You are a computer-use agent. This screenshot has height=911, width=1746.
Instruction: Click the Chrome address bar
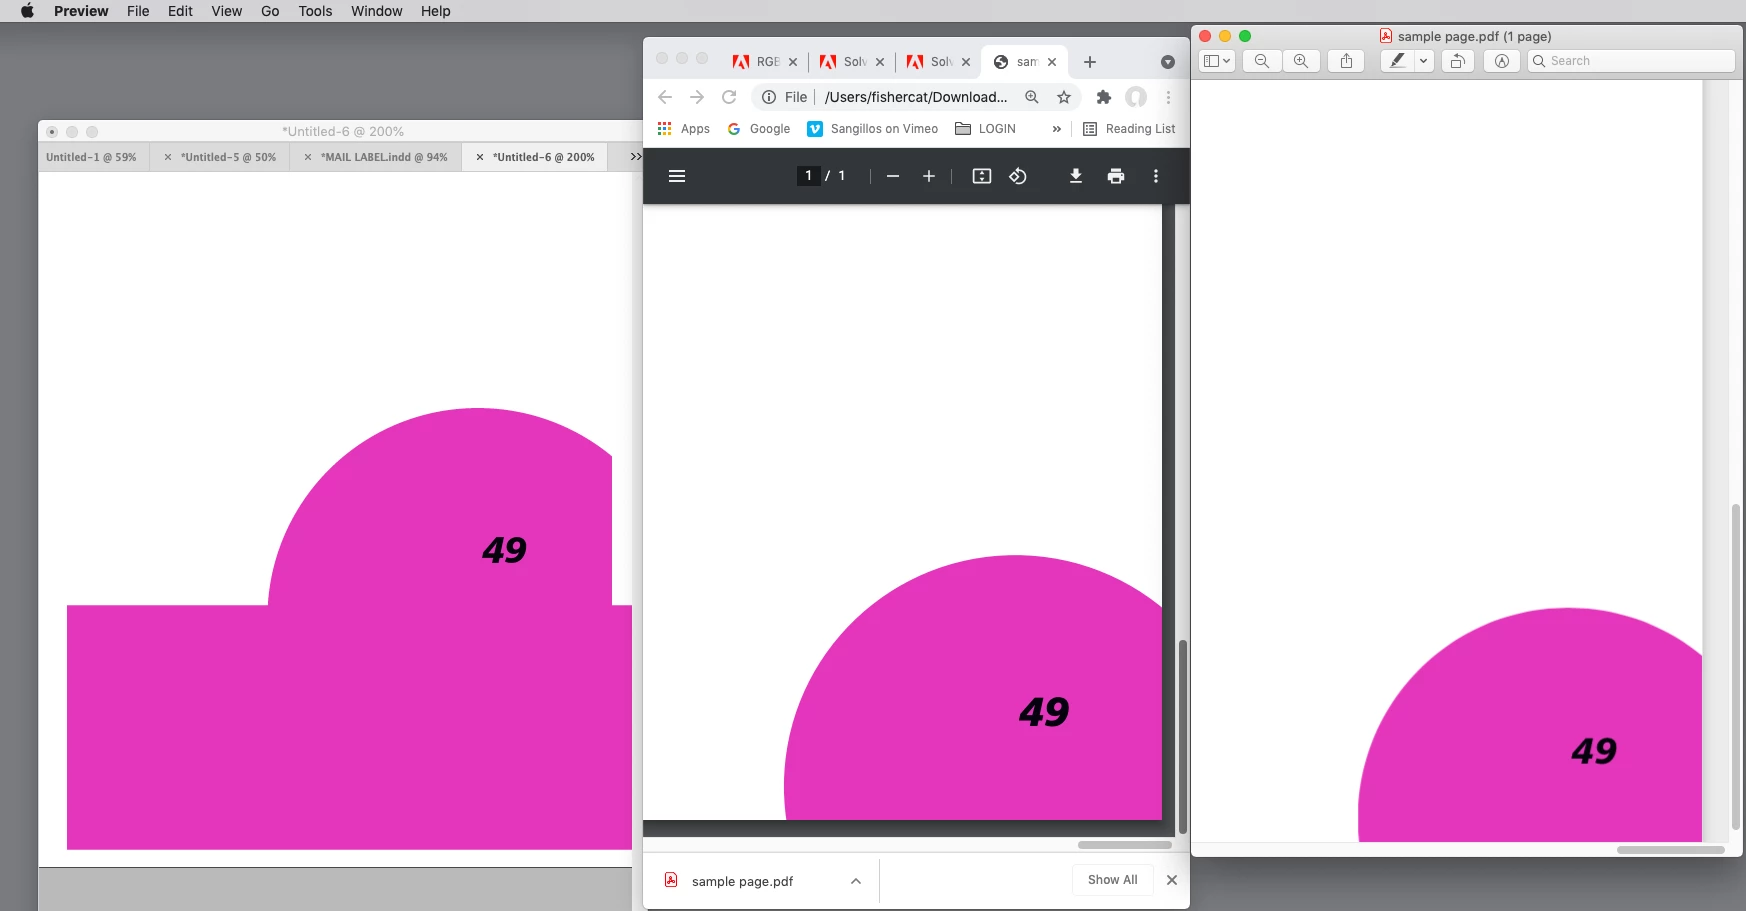(915, 97)
